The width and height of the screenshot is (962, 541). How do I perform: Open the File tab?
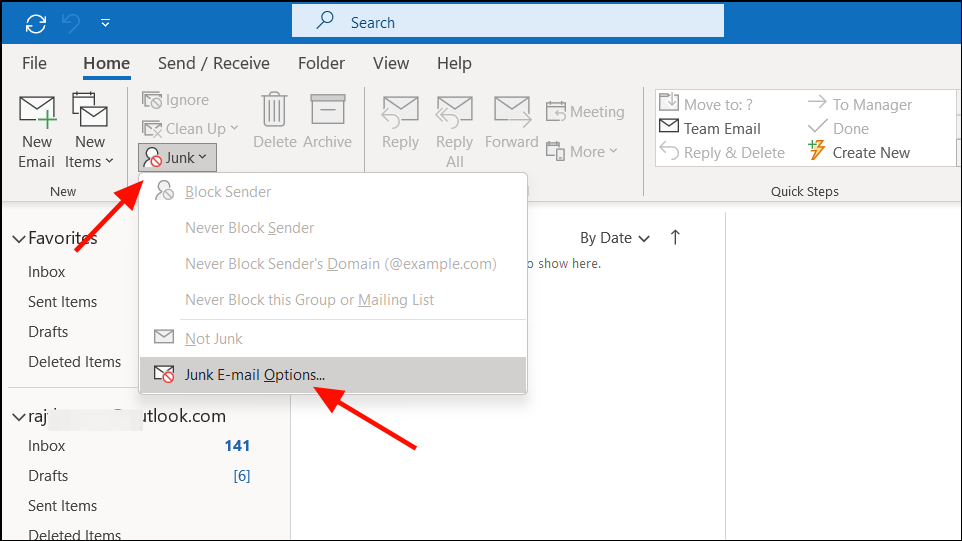34,63
